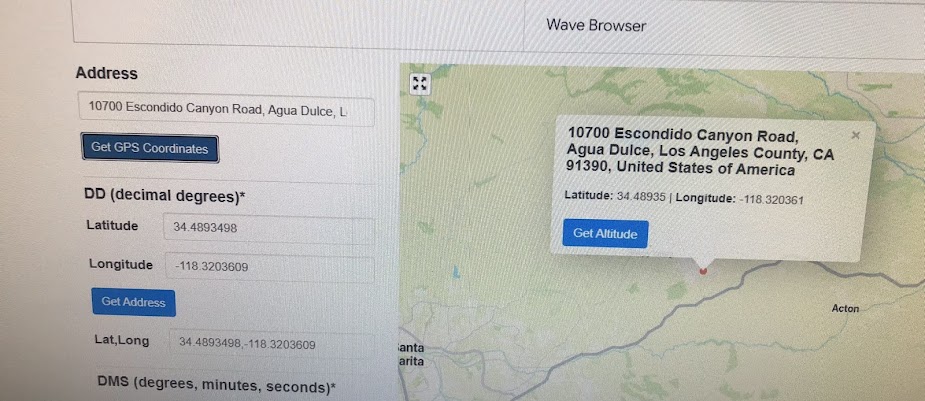Click the Get GPS Coordinates button
The image size is (925, 401).
click(x=150, y=149)
